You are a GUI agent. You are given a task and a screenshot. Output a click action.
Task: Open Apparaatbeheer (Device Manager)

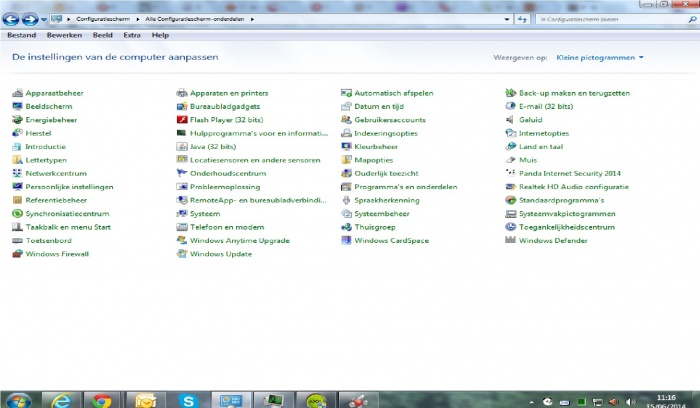54,93
